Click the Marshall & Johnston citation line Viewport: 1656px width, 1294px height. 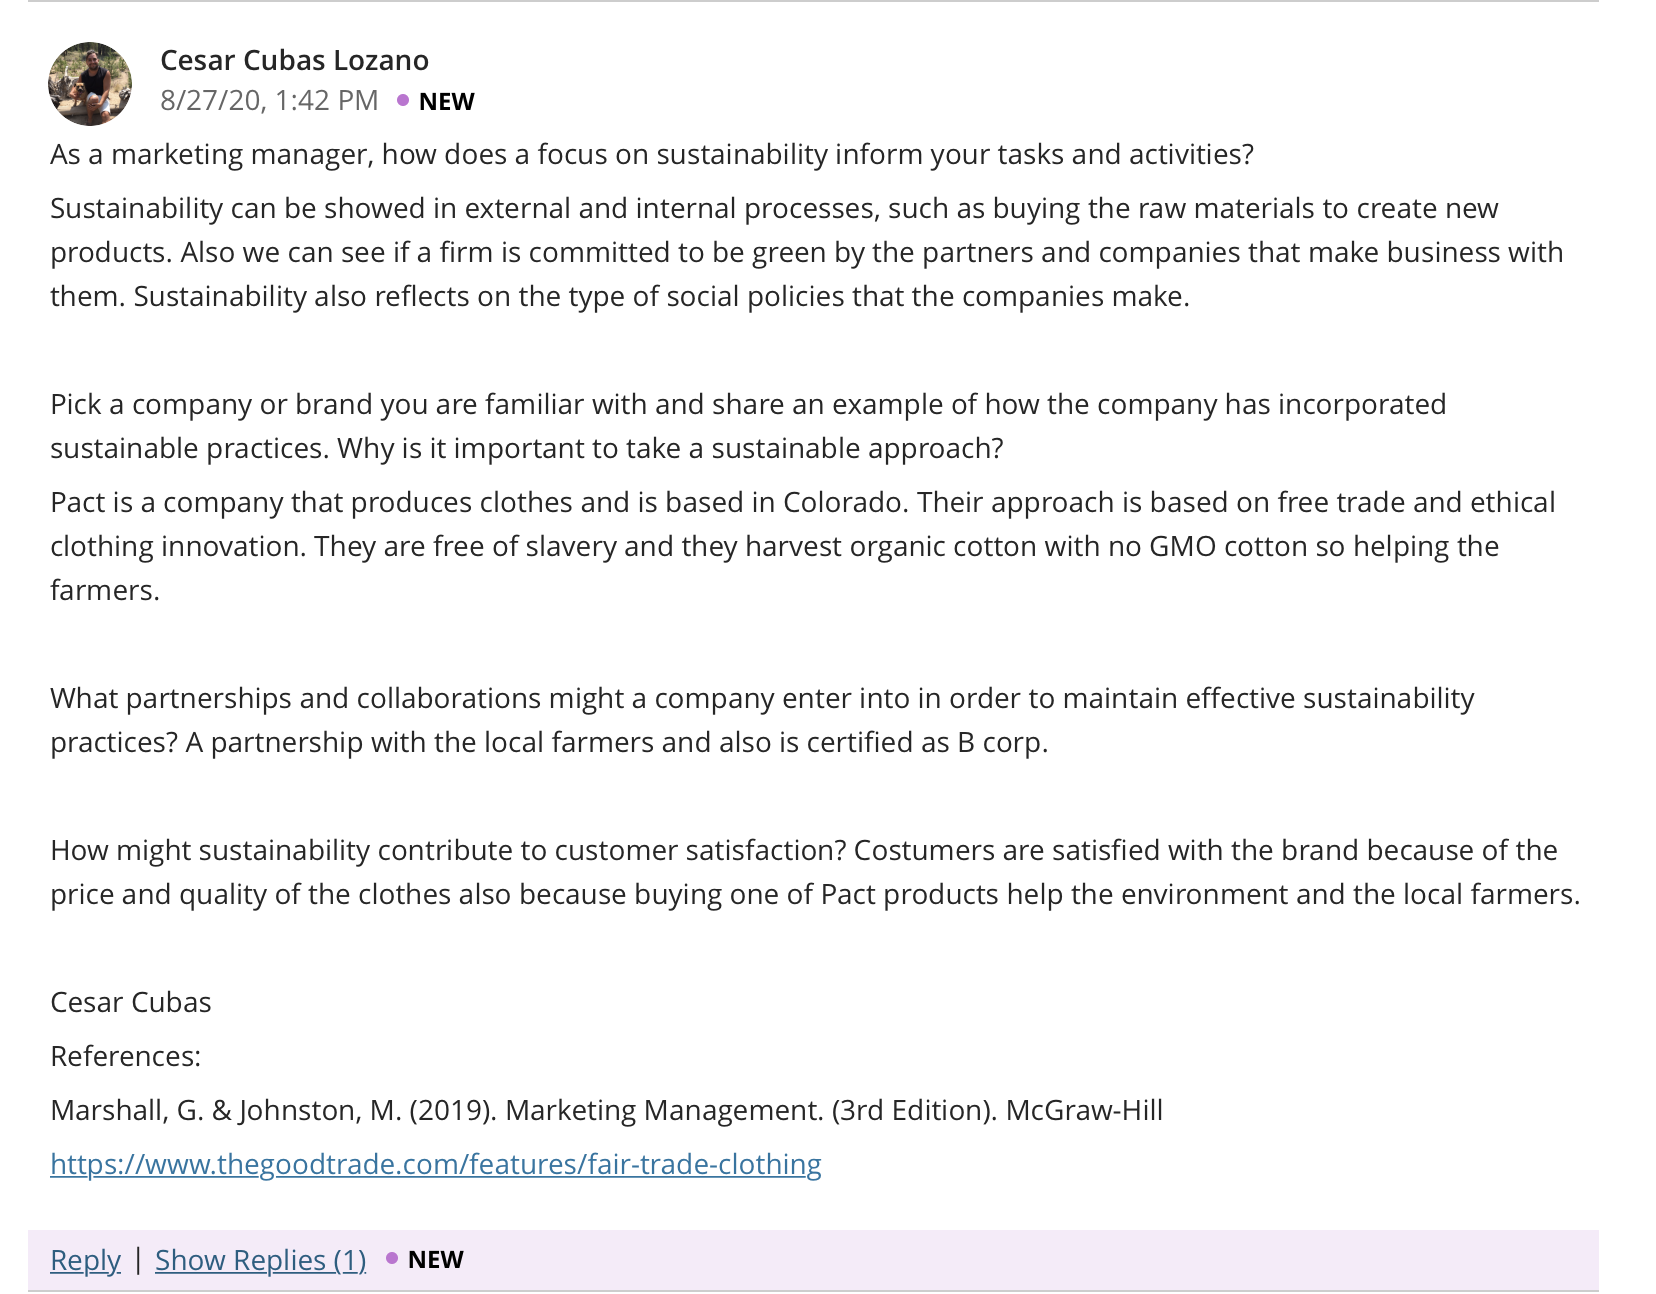(606, 1110)
